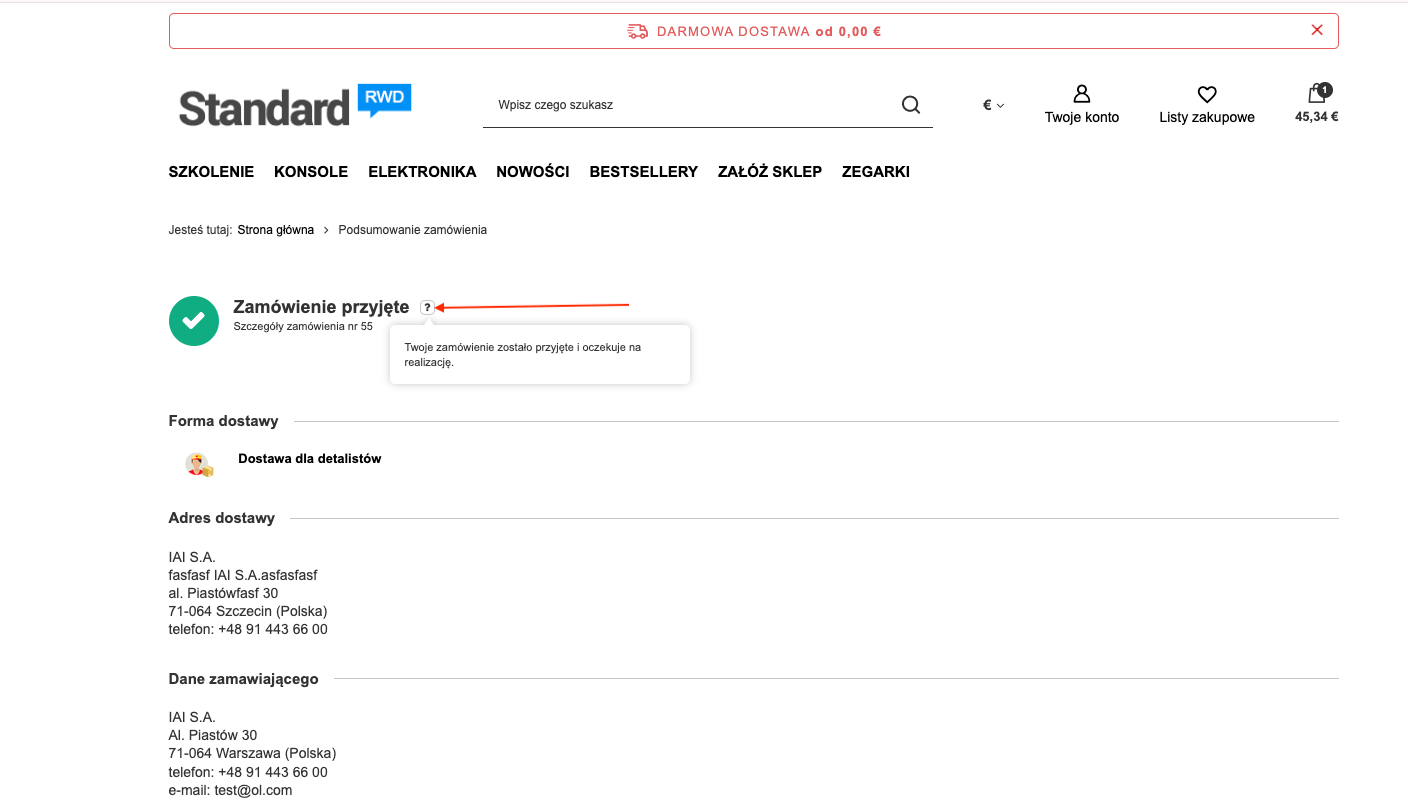
Task: Click the retail delivery courier icon
Action: [200, 465]
